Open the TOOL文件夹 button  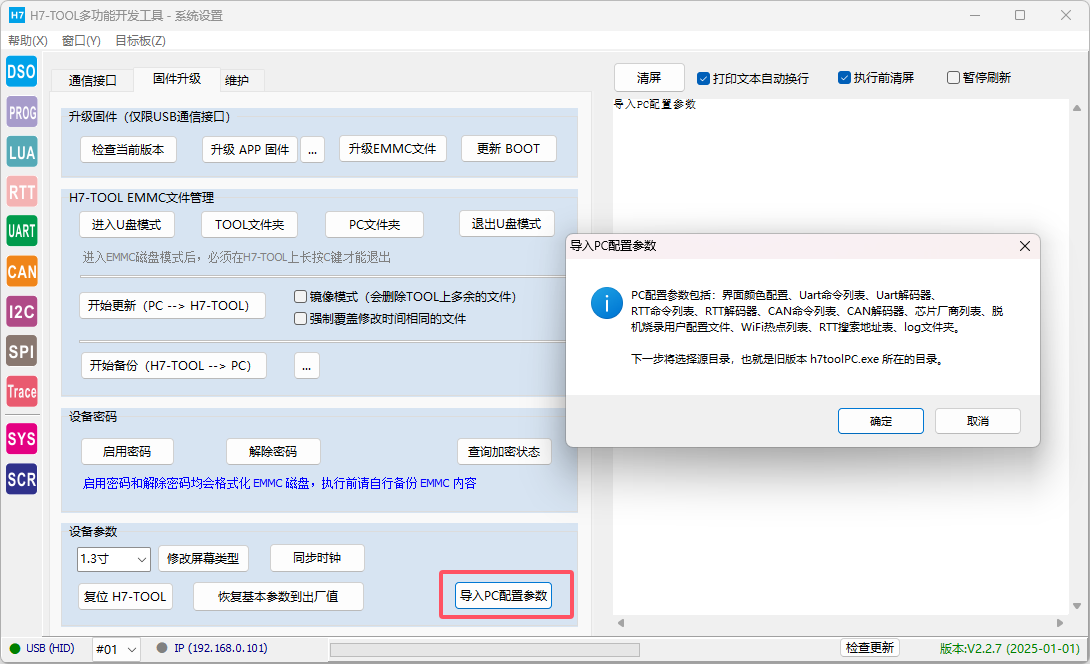(250, 225)
